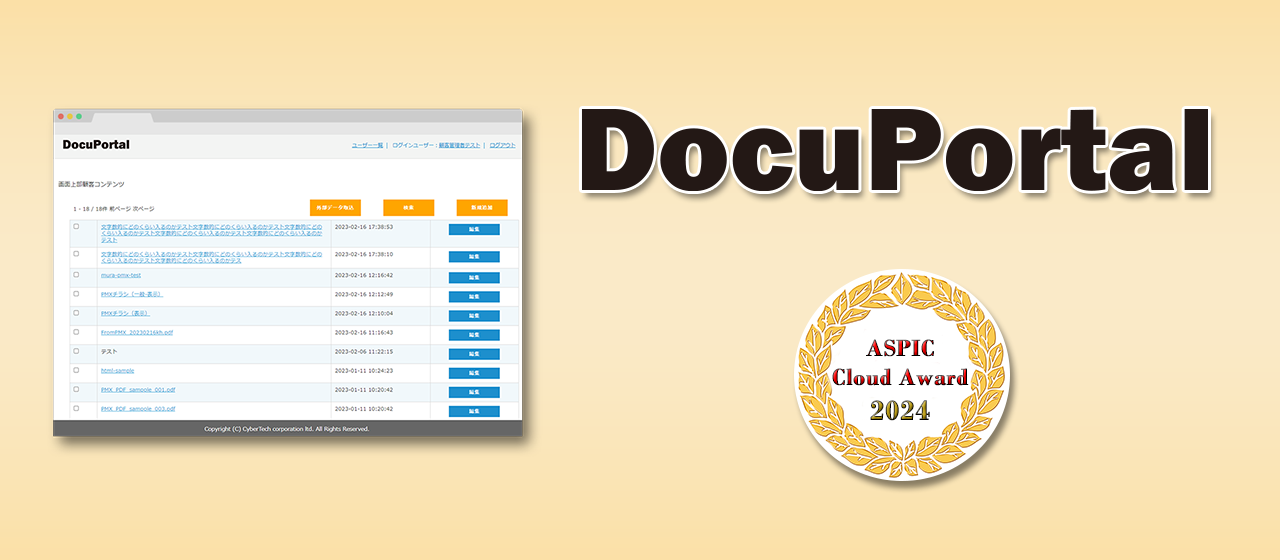Screen dimensions: 1280x560
Task: Open the PMX_PDF_sample_001.pdf link
Action: click(138, 389)
